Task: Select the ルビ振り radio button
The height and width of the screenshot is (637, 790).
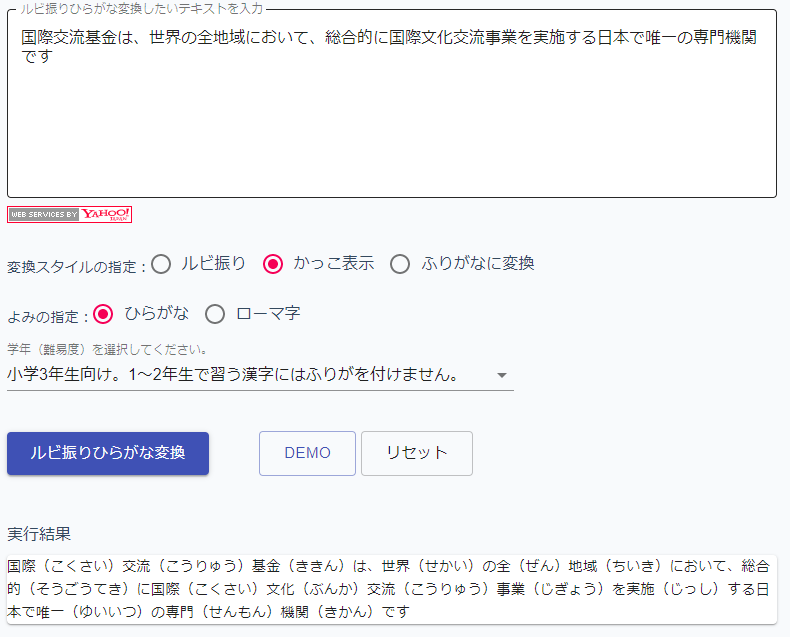Action: pos(161,264)
